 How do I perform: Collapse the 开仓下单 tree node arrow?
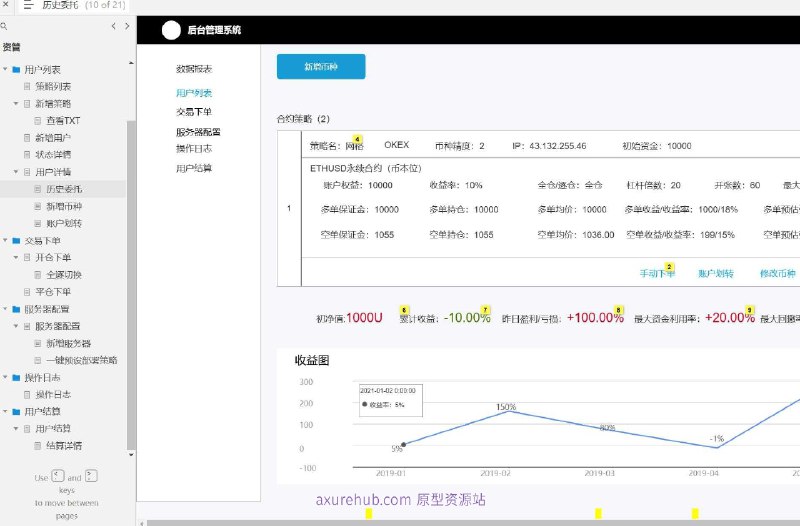16,257
